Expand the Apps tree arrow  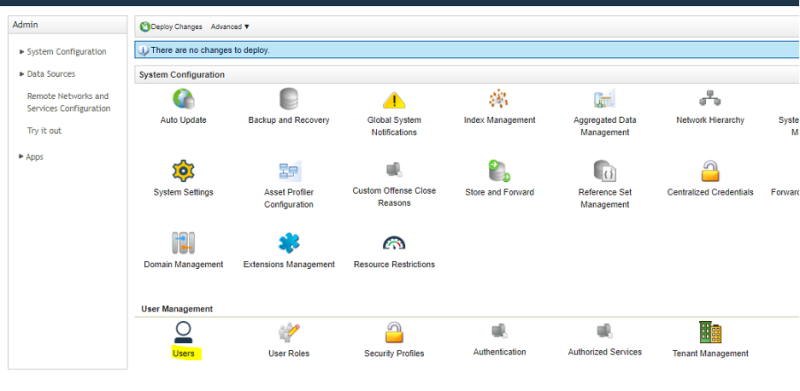pos(21,156)
